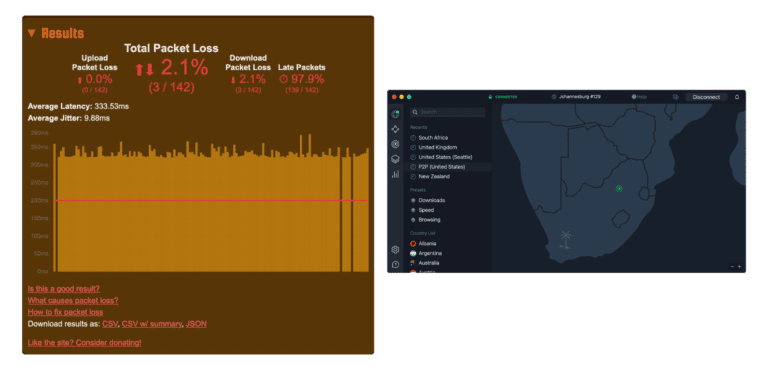This screenshot has width=768, height=370.
Task: Click the Upload Packet Loss 0.0% value
Action: click(95, 79)
